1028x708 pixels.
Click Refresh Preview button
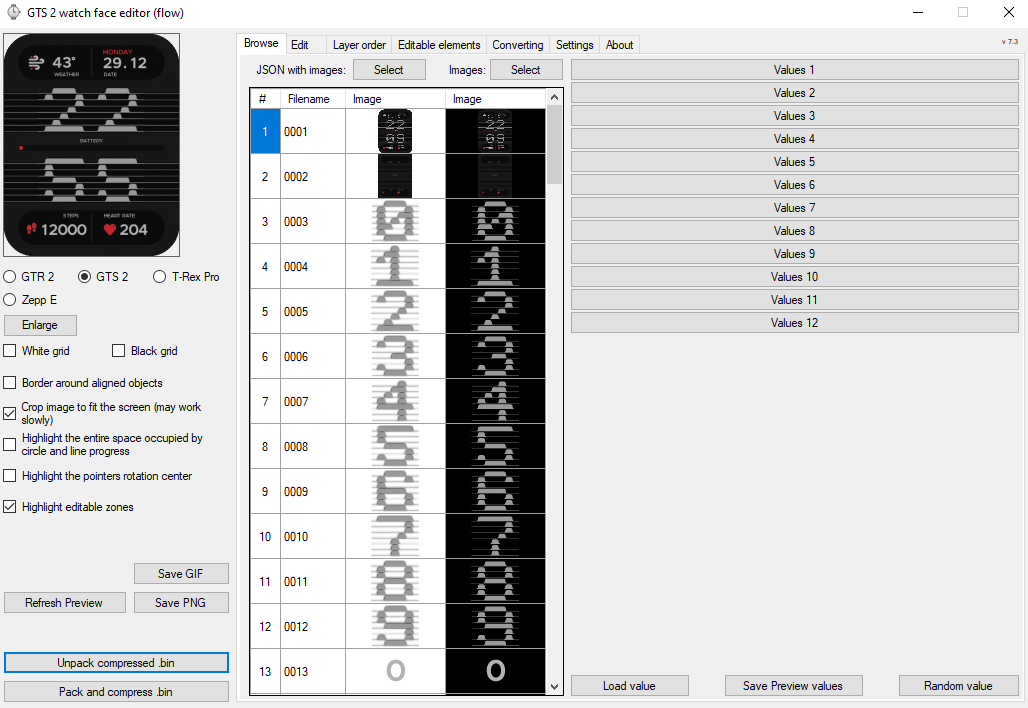[x=65, y=602]
